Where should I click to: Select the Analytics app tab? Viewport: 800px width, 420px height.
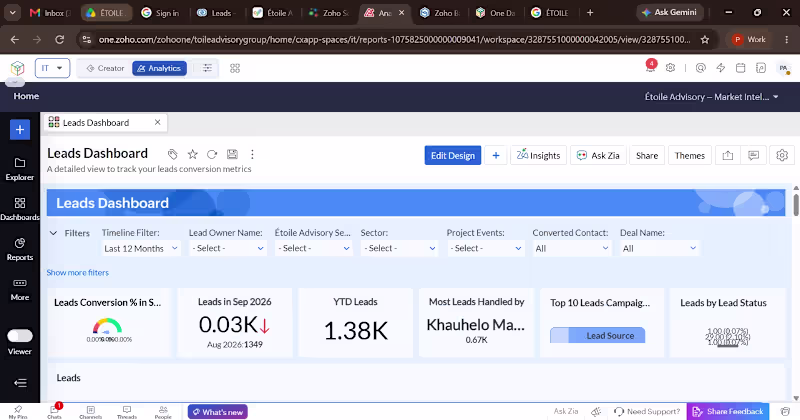pyautogui.click(x=159, y=68)
